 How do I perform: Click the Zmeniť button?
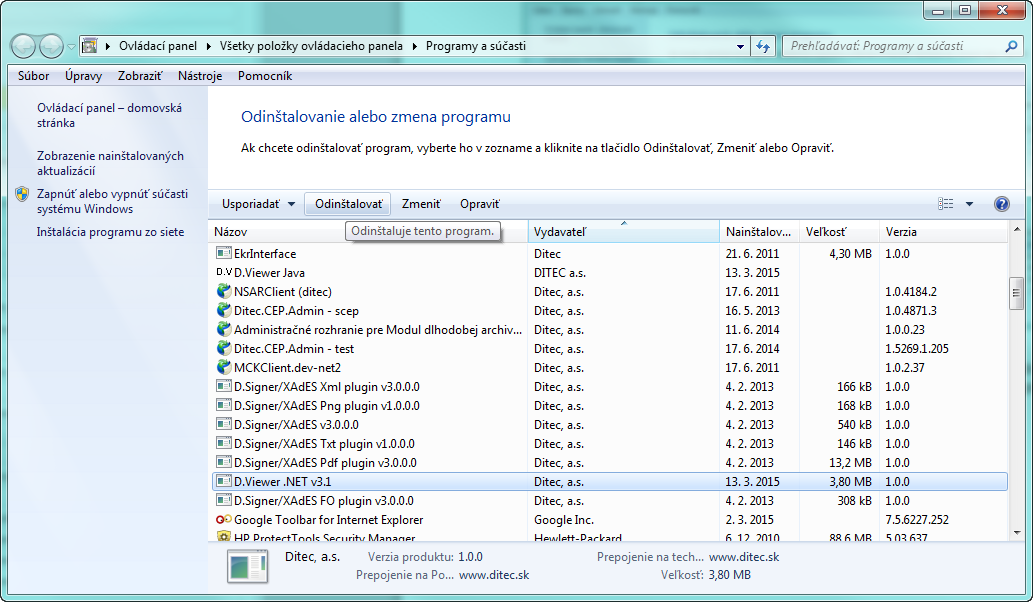click(421, 204)
